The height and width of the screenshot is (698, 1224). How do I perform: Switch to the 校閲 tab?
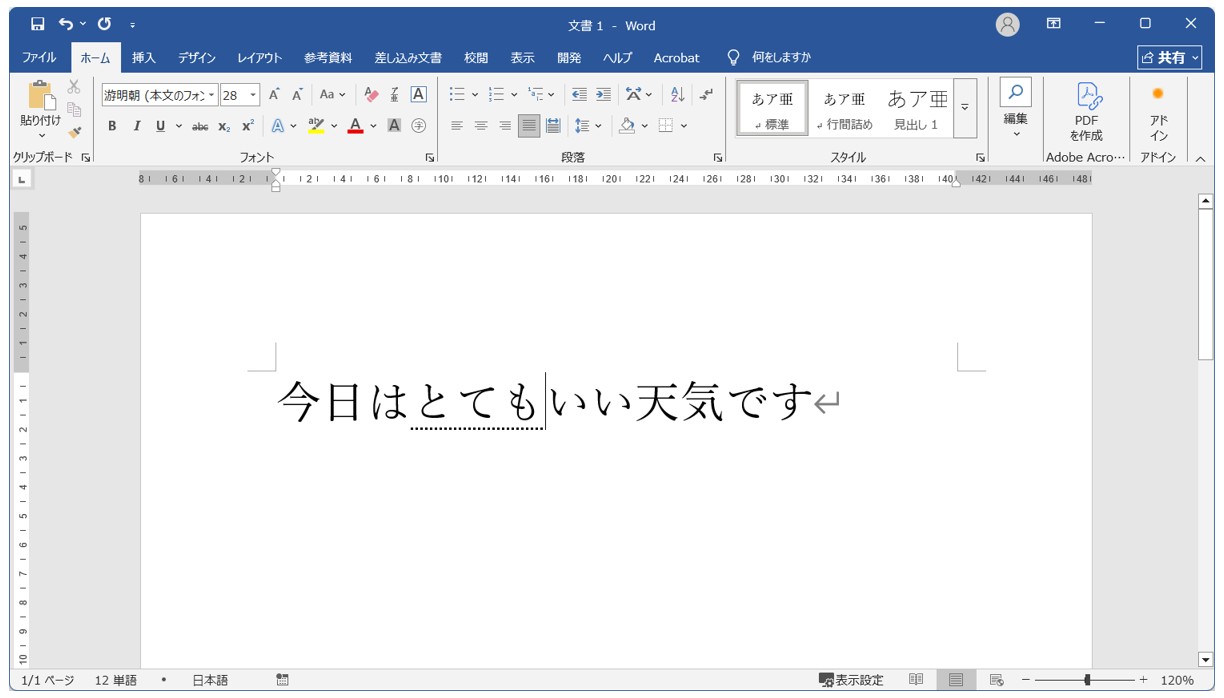[x=476, y=58]
